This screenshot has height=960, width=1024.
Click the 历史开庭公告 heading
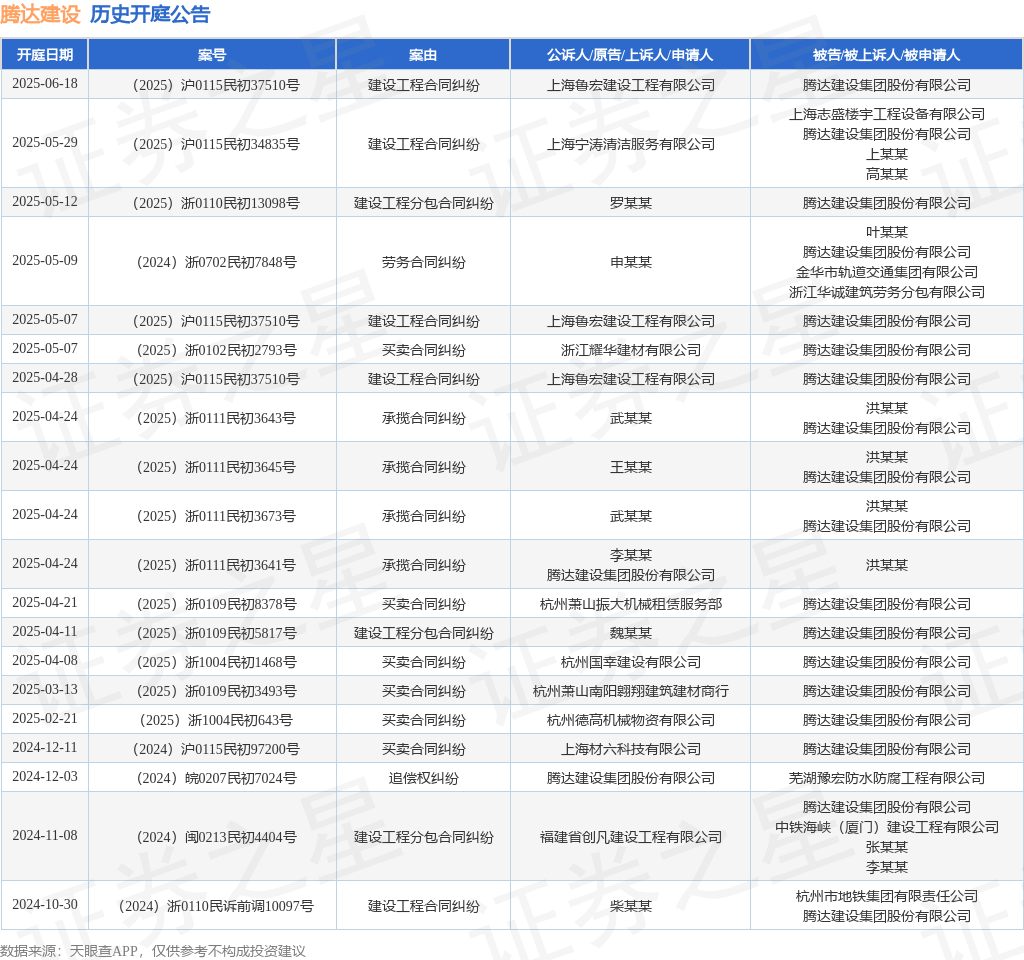150,14
